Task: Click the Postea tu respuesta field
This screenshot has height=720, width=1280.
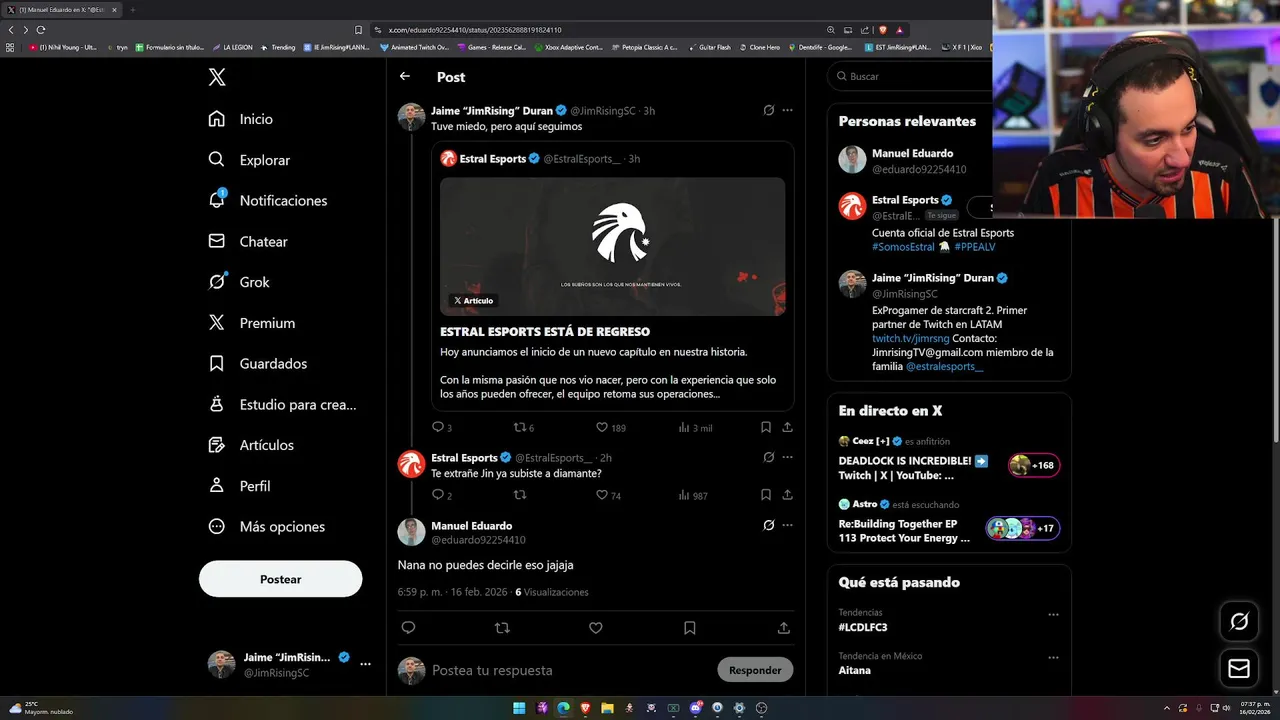Action: [570, 670]
